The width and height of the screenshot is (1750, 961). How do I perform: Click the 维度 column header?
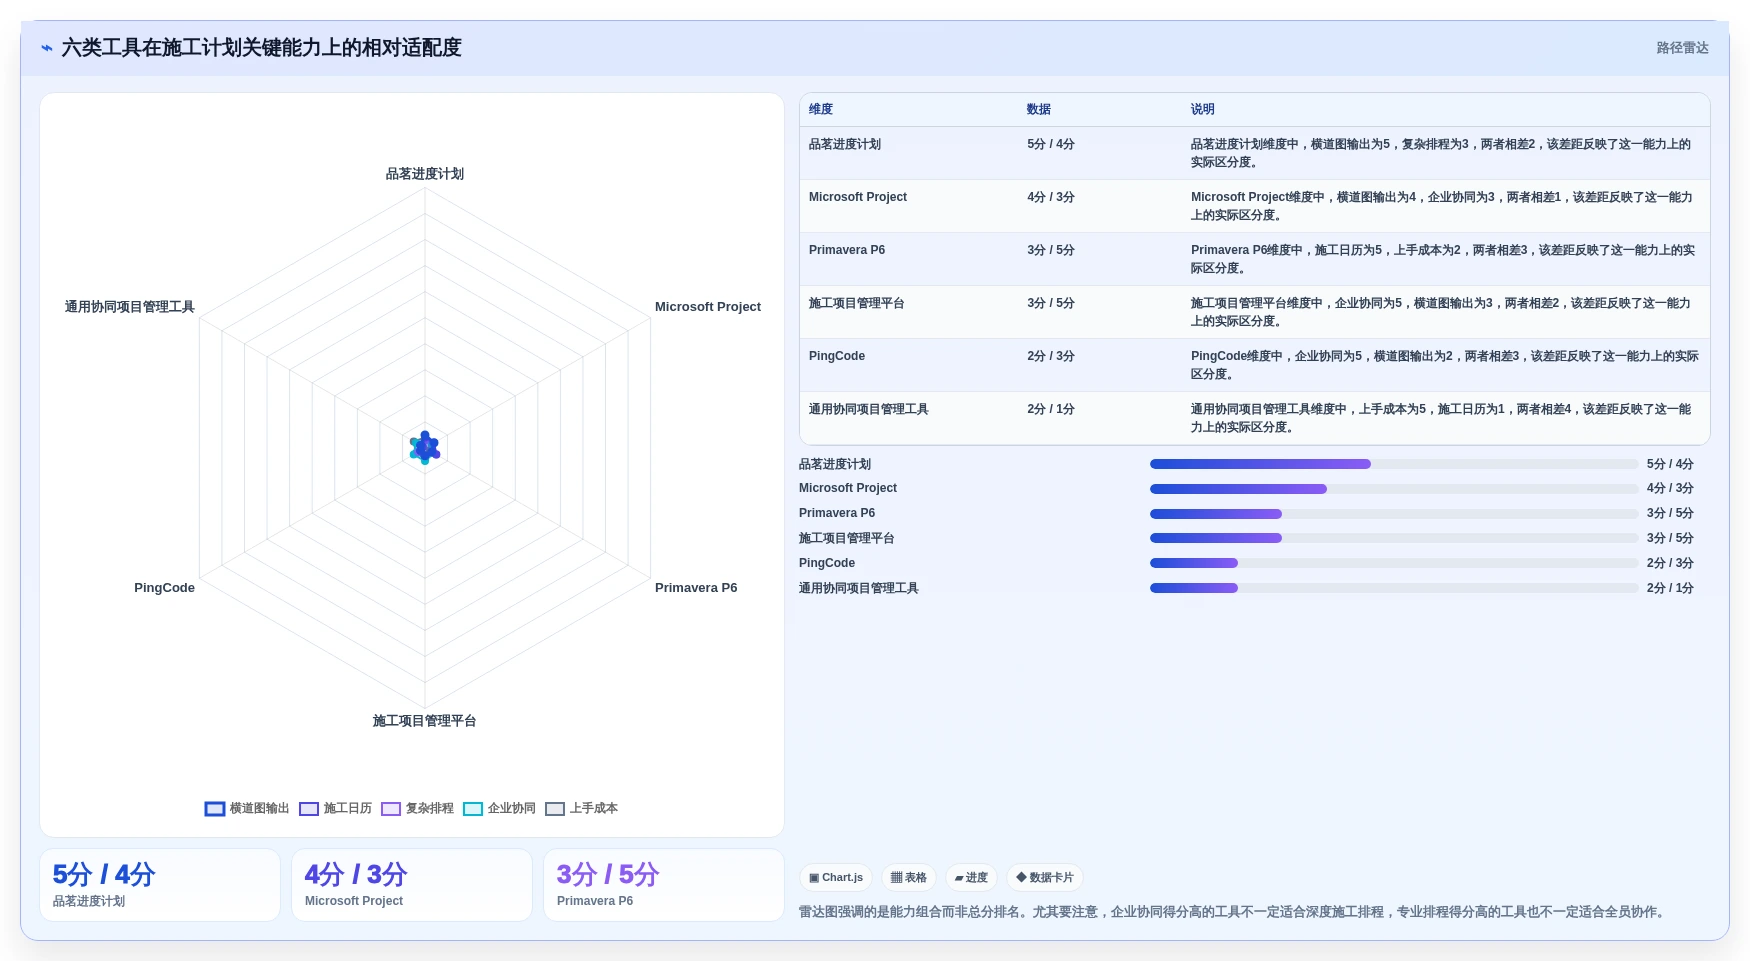pyautogui.click(x=821, y=109)
